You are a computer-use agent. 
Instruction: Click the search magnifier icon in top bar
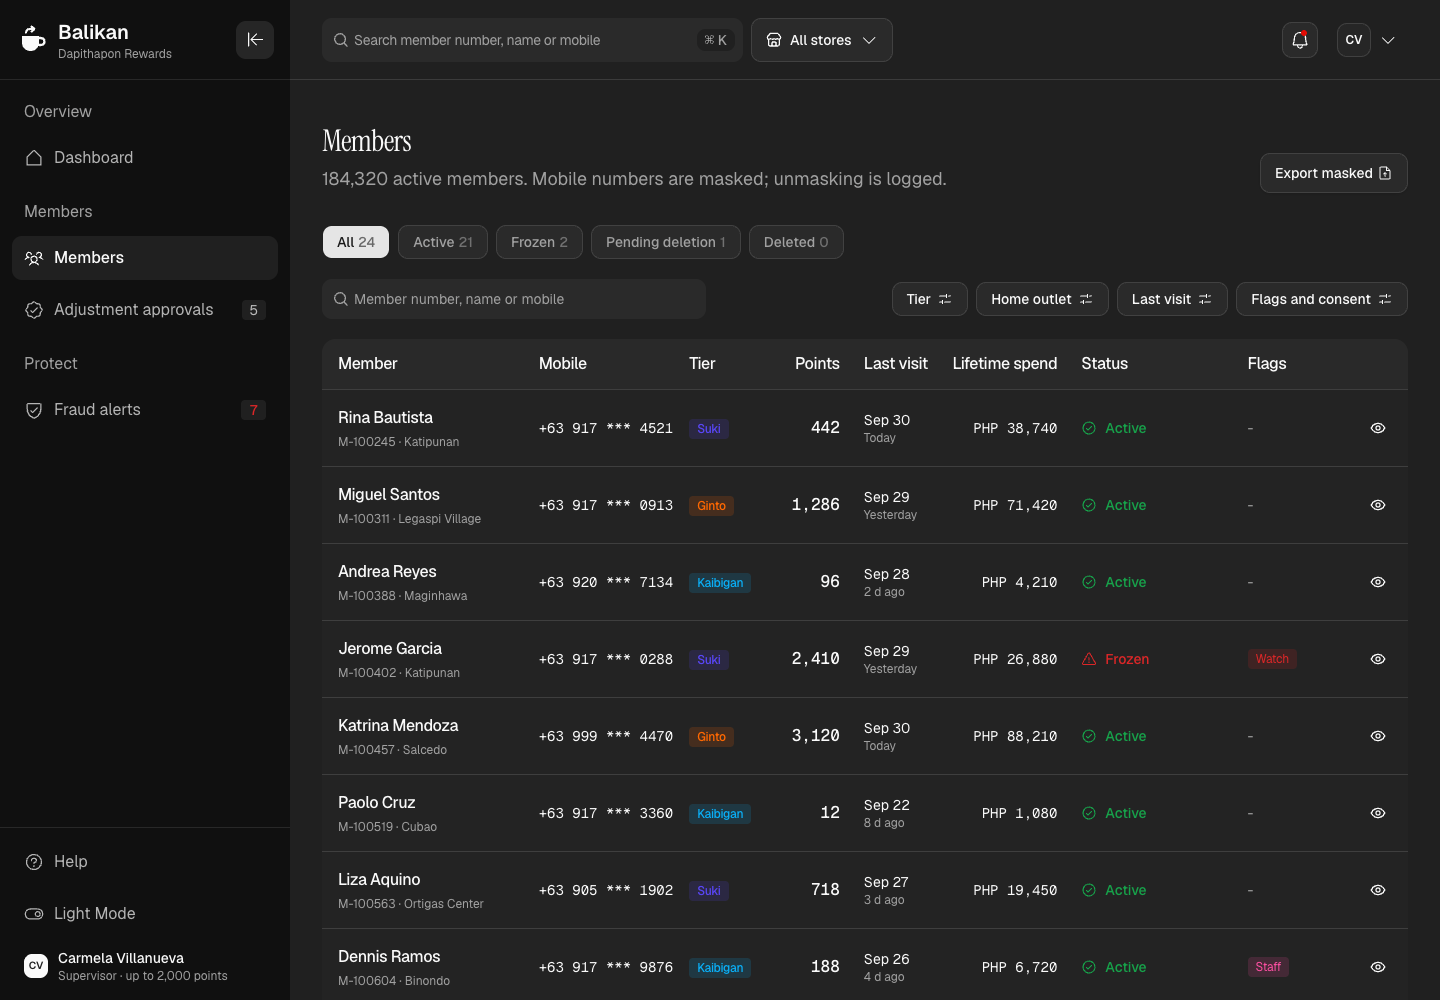341,40
